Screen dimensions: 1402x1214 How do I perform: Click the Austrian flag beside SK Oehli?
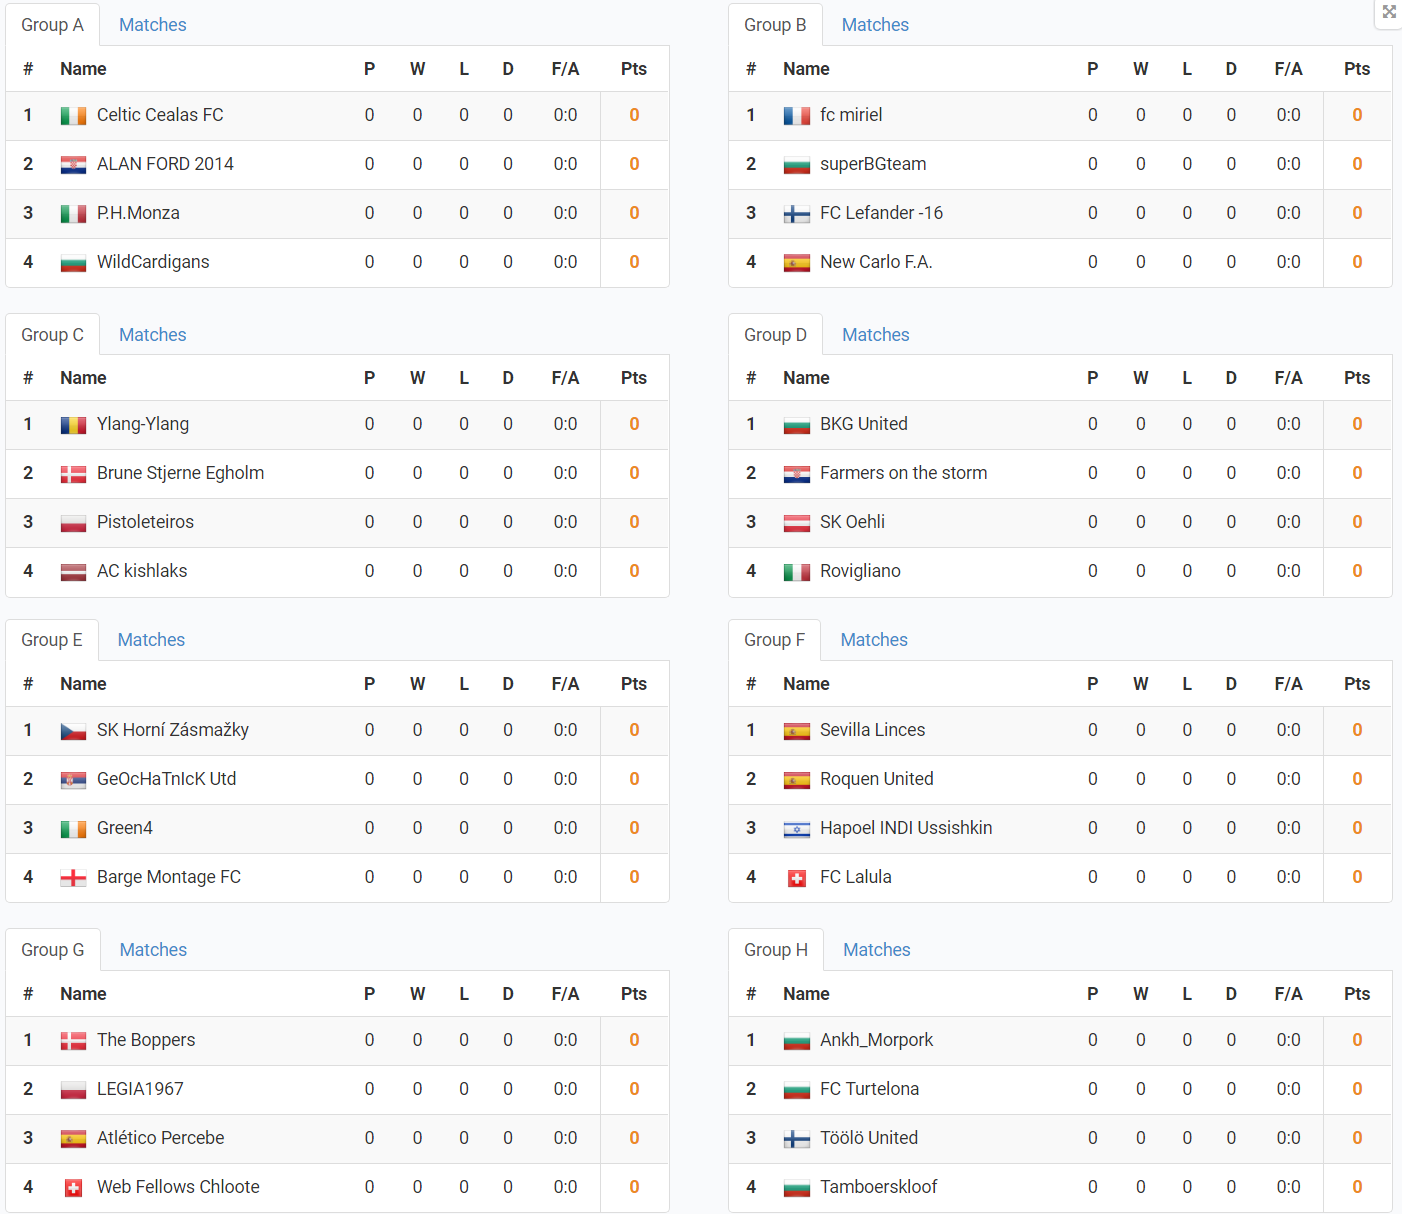pos(796,523)
